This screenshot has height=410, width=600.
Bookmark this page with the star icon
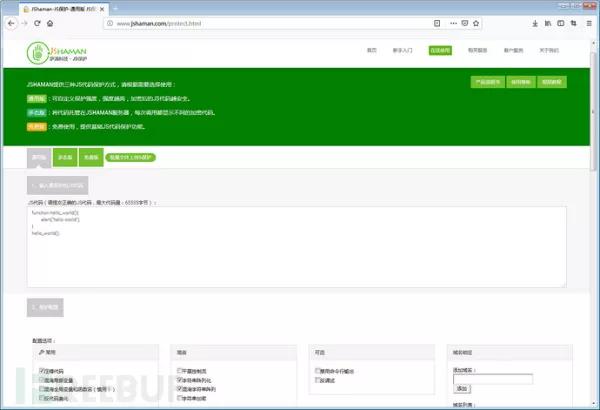(x=476, y=23)
